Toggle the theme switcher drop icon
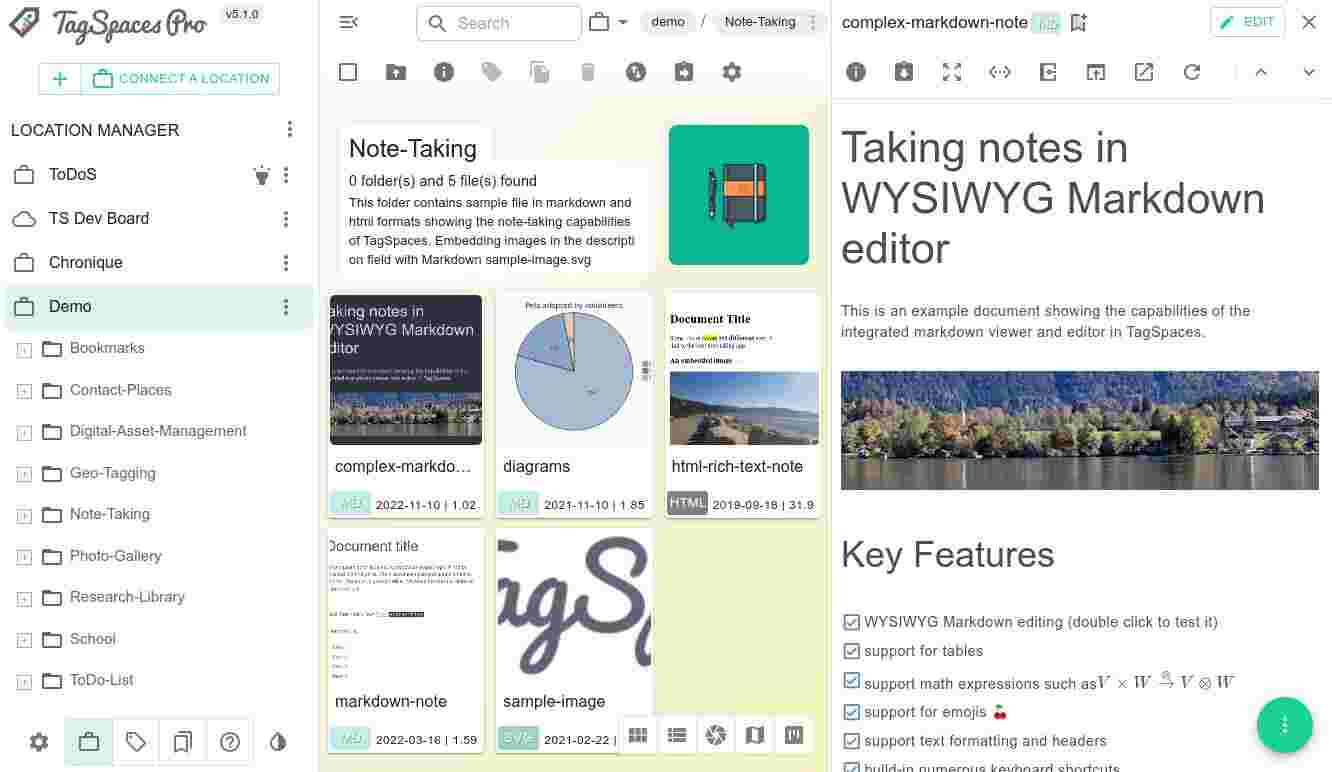1332x772 pixels. (278, 742)
